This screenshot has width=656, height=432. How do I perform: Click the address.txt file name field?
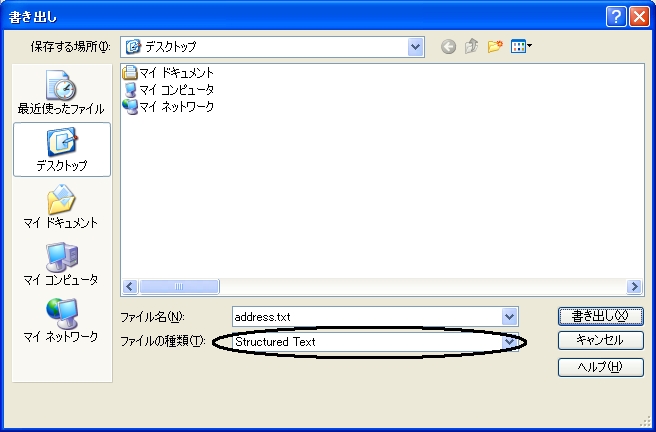pyautogui.click(x=367, y=317)
